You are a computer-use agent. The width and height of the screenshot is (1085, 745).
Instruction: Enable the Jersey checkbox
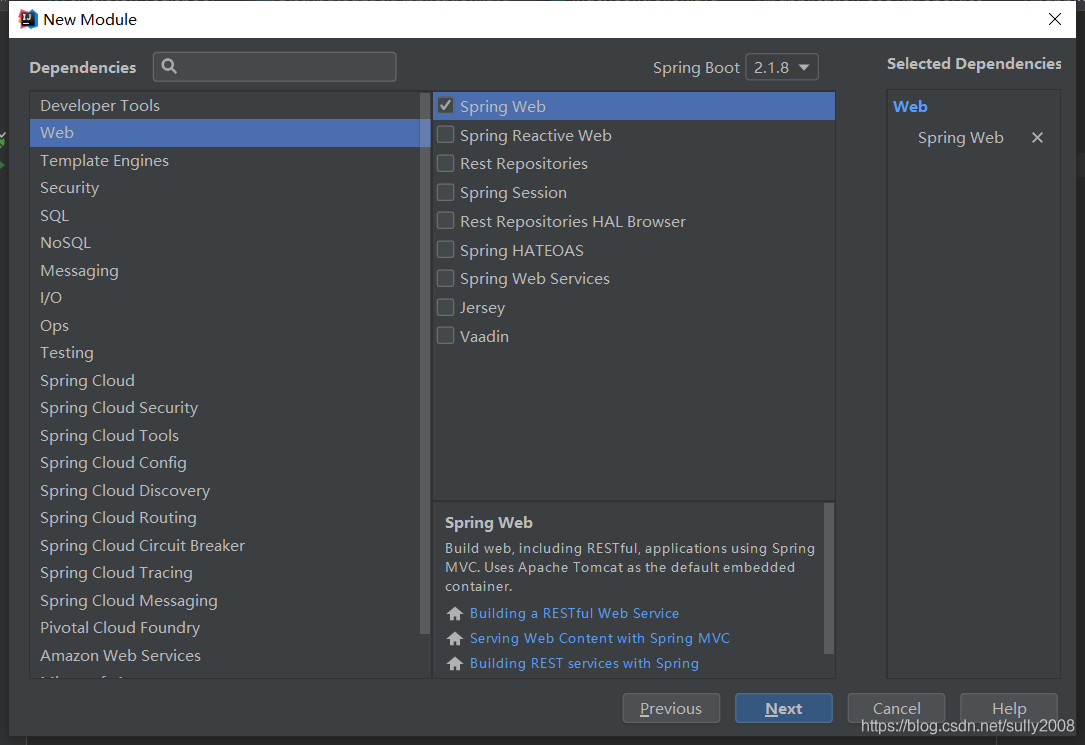pyautogui.click(x=446, y=307)
